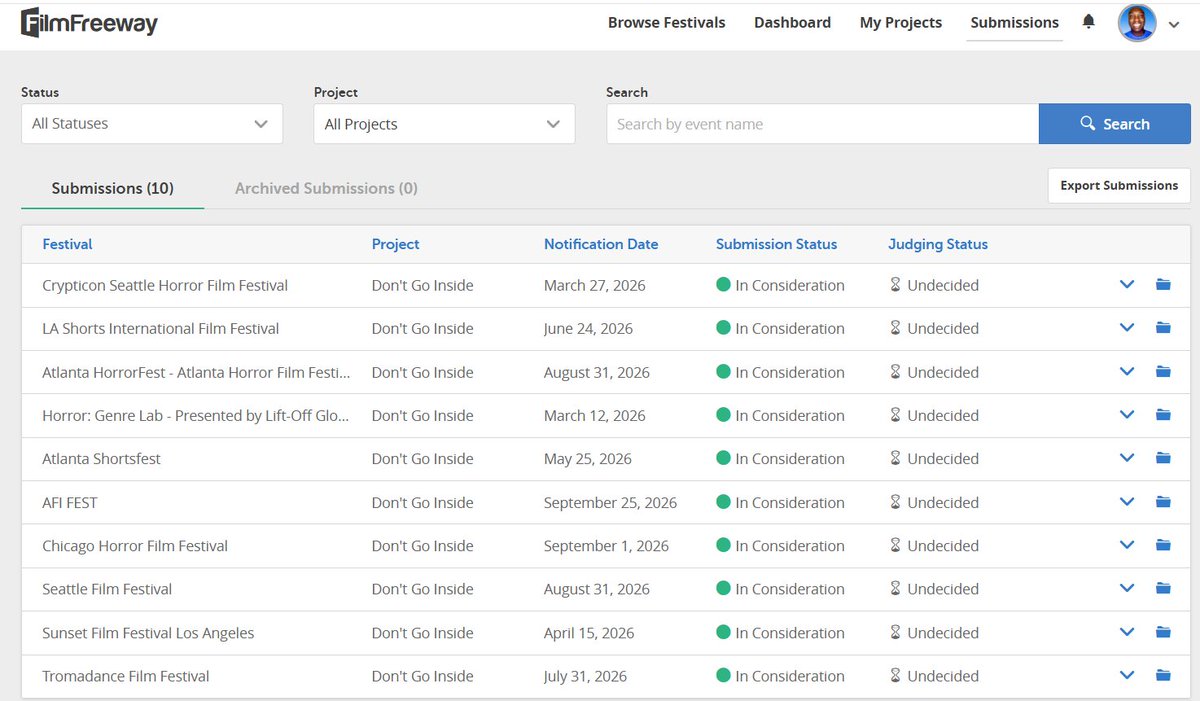Open LA Shorts International Film Festival link
Viewport: 1200px width, 701px height.
coord(161,328)
